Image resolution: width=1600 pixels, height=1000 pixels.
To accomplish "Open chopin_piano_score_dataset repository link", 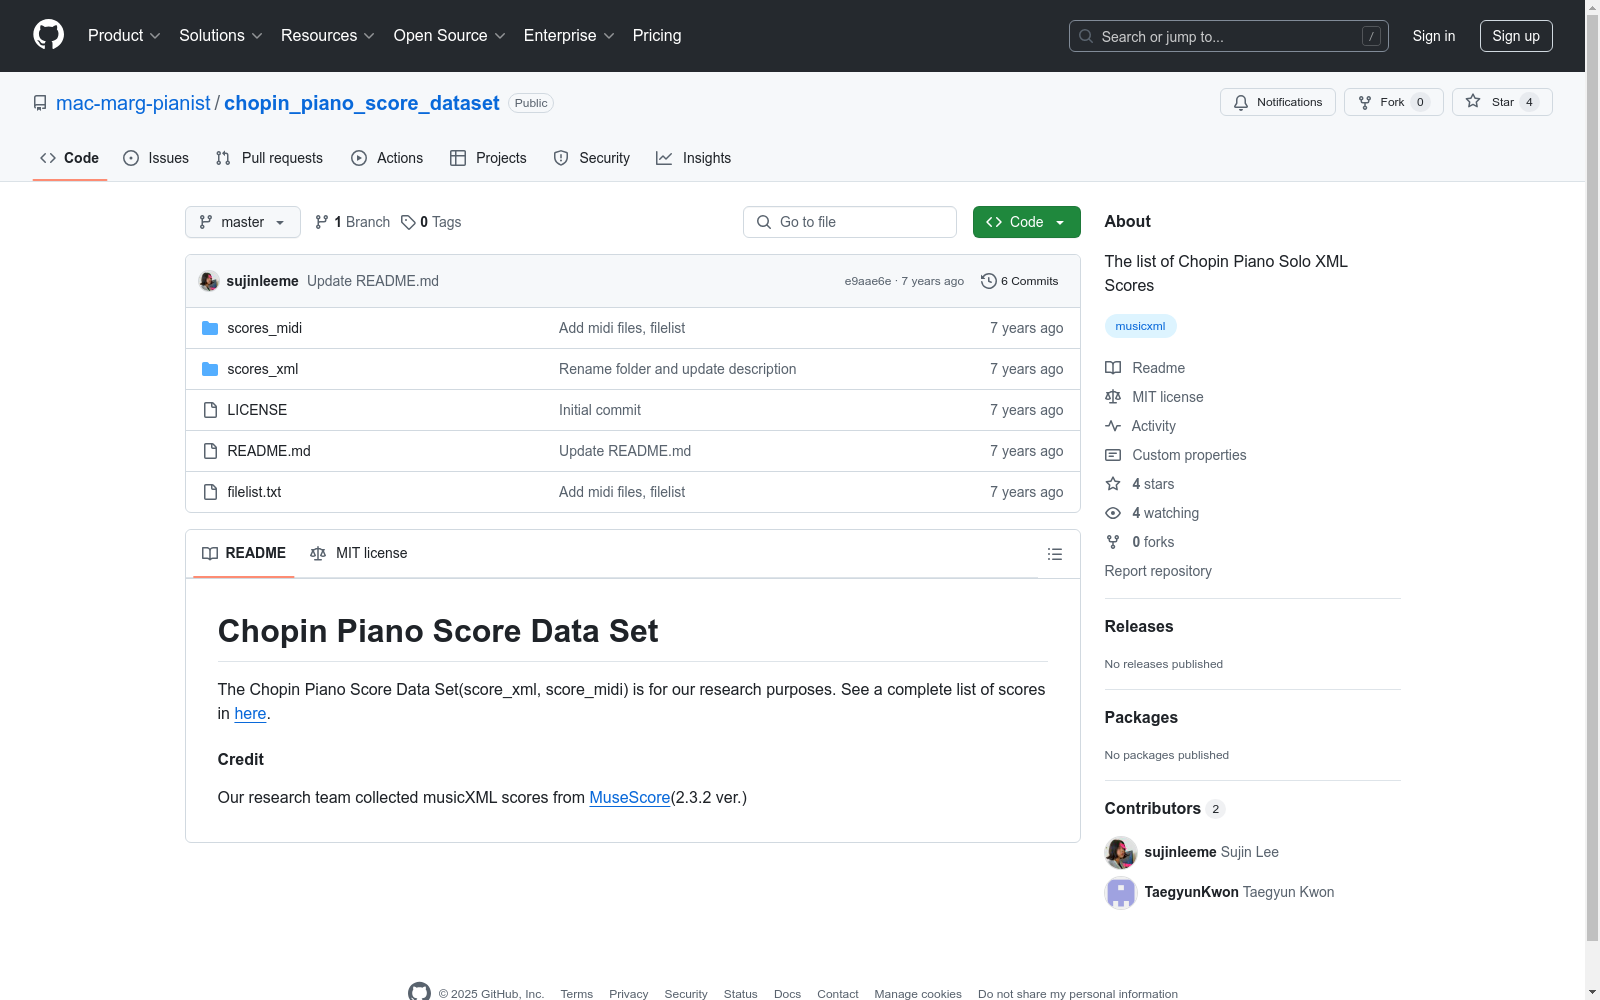I will 362,103.
